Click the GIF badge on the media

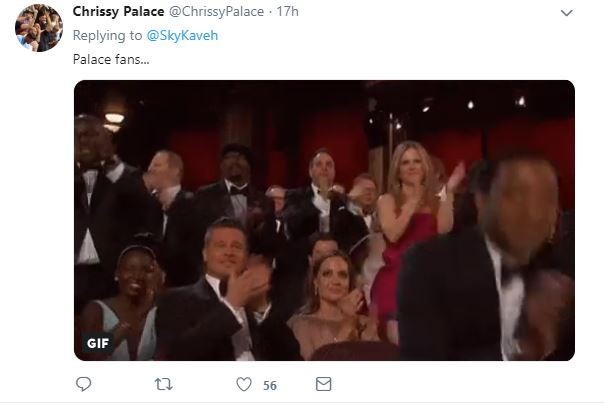97,344
